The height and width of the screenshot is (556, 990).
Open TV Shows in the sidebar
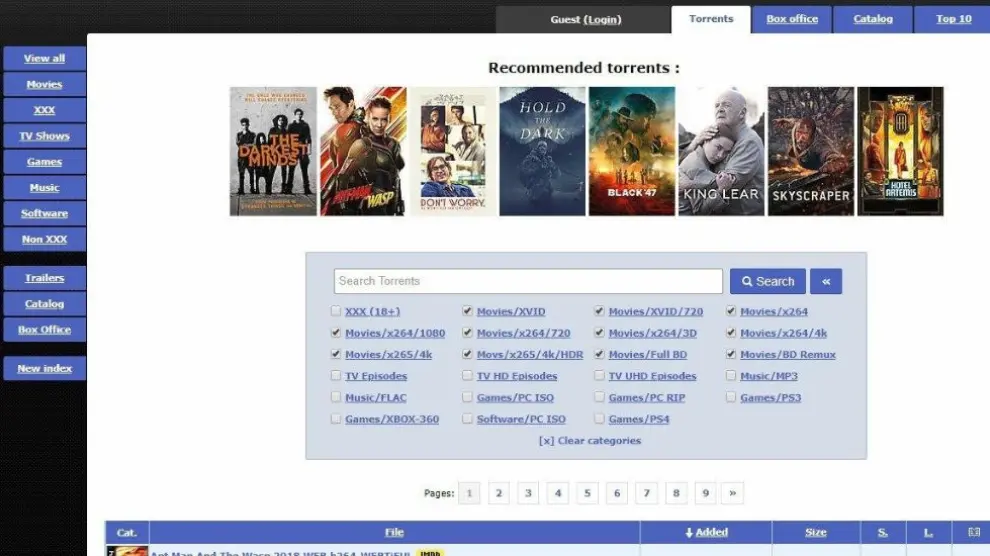point(44,136)
